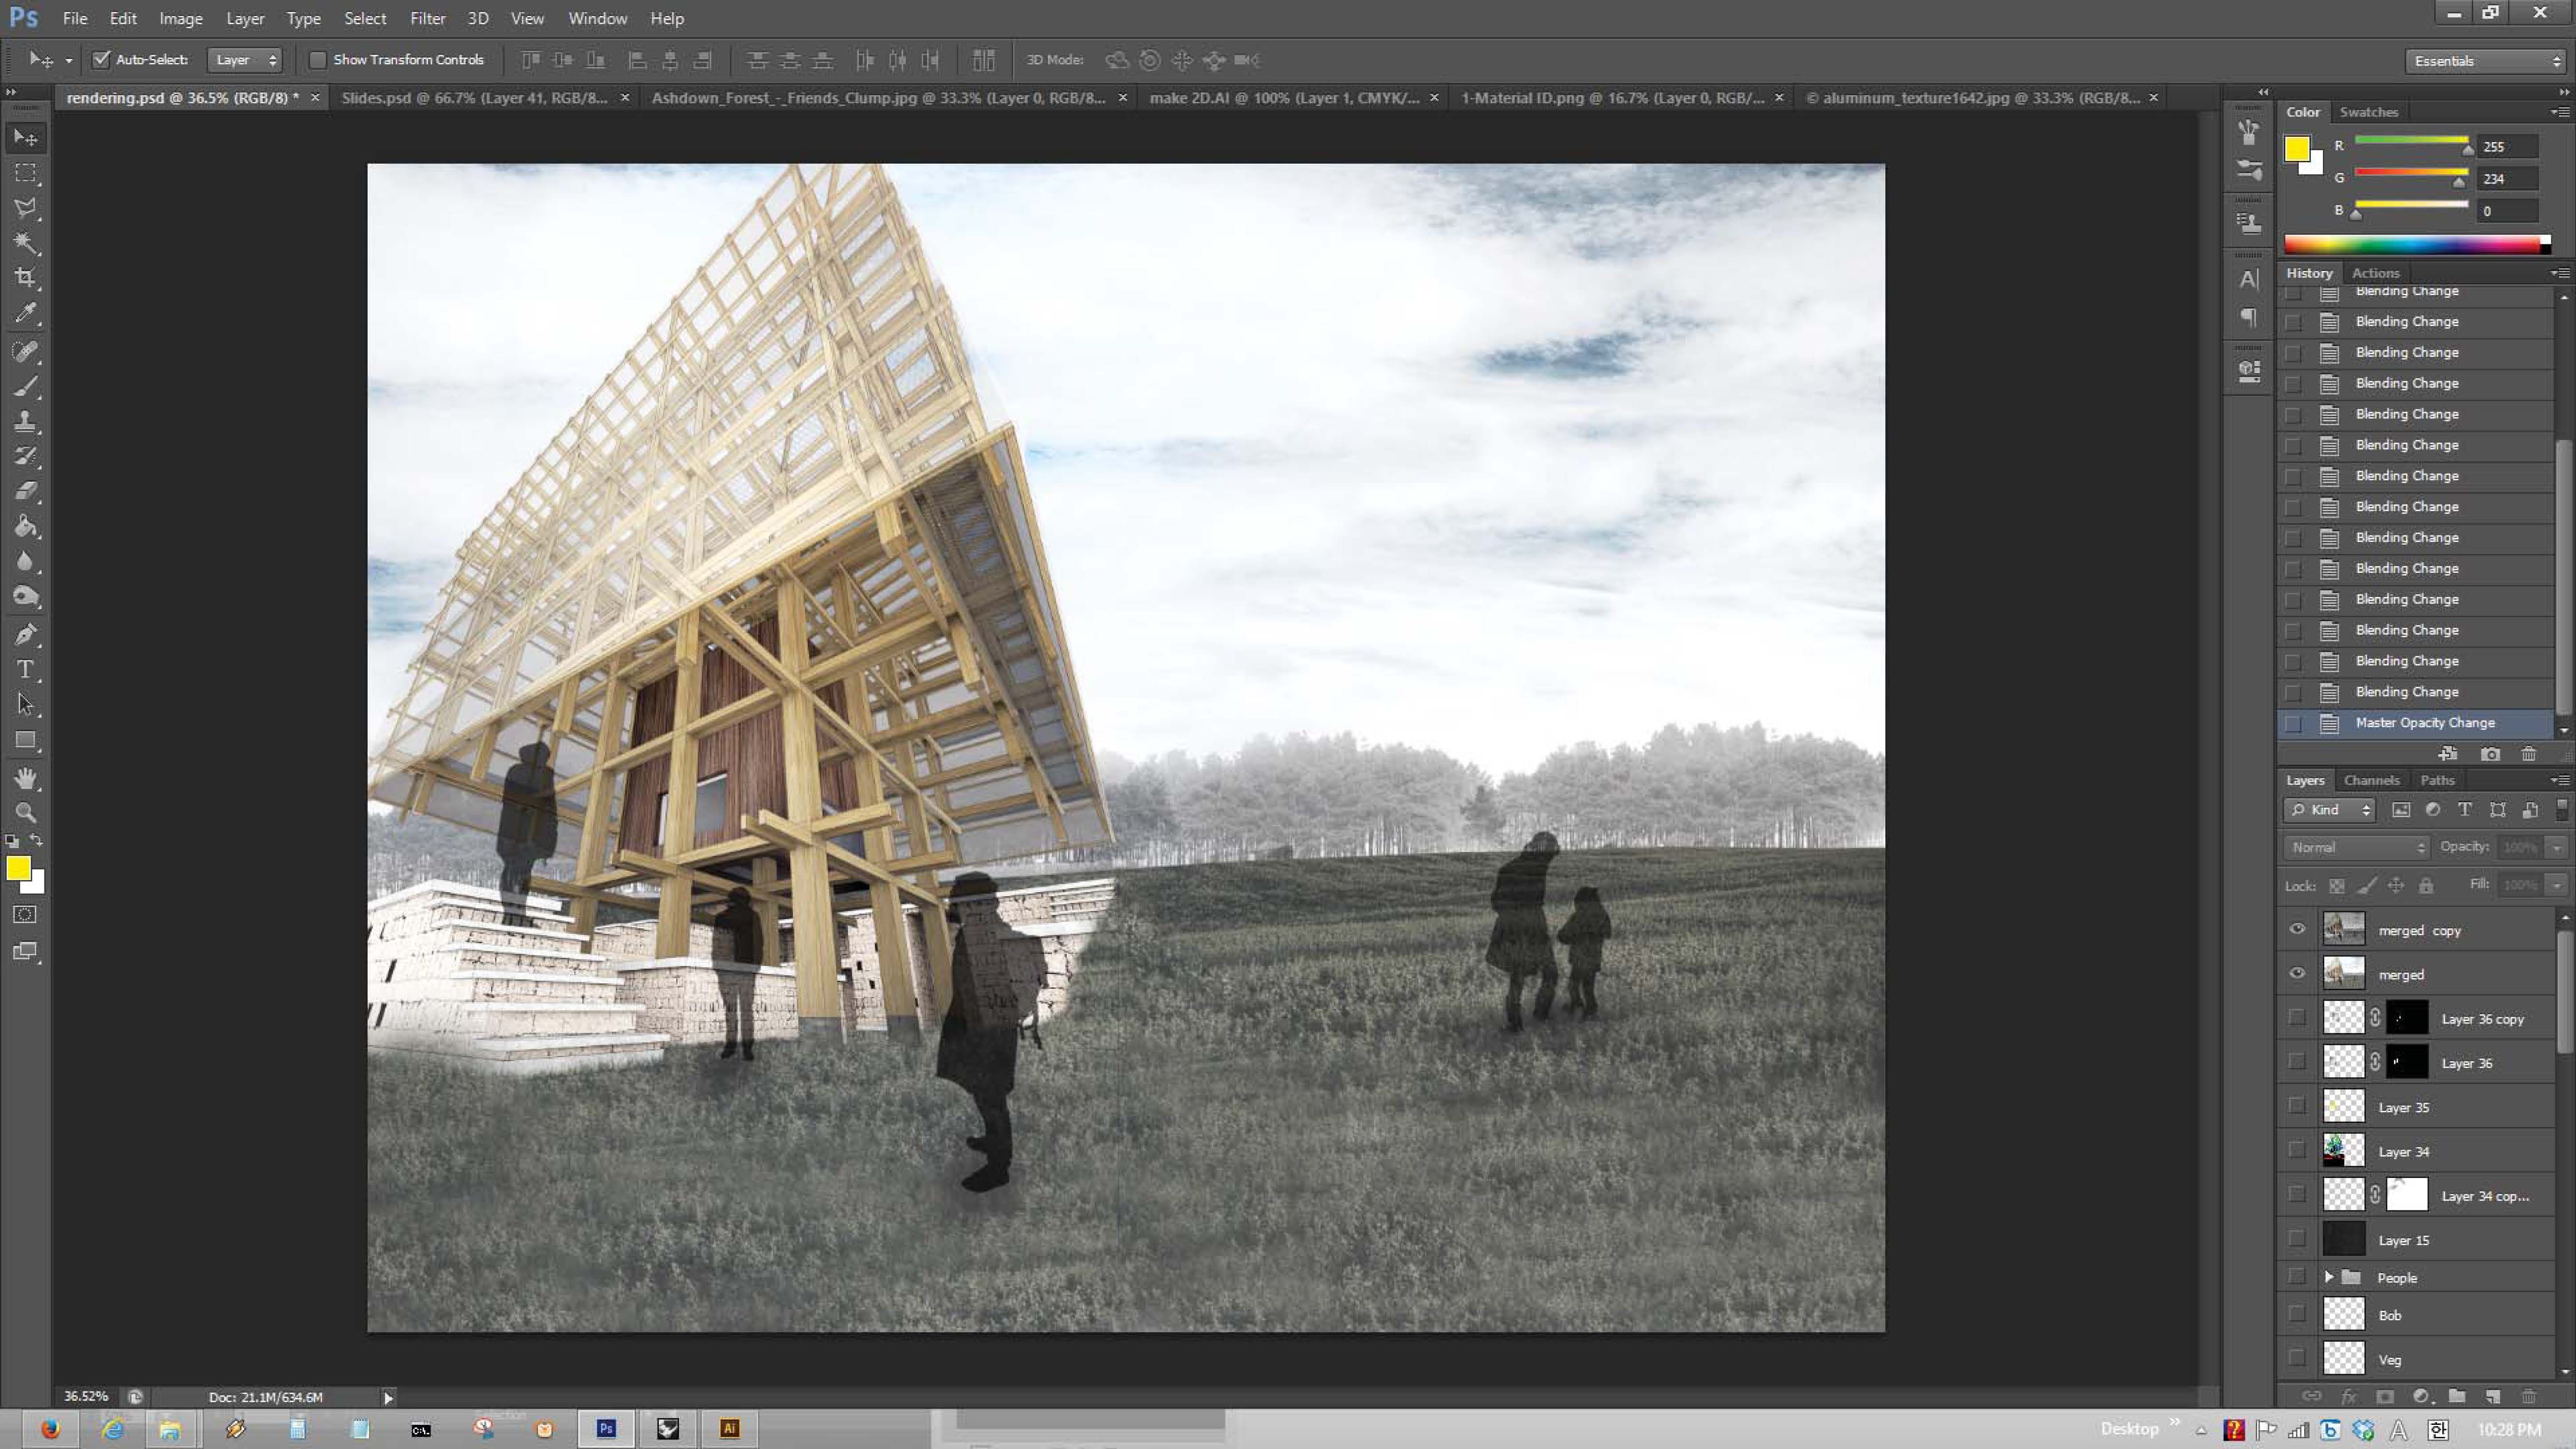Open the Move tool preset picker arrow
2576x1449 pixels.
[68, 61]
